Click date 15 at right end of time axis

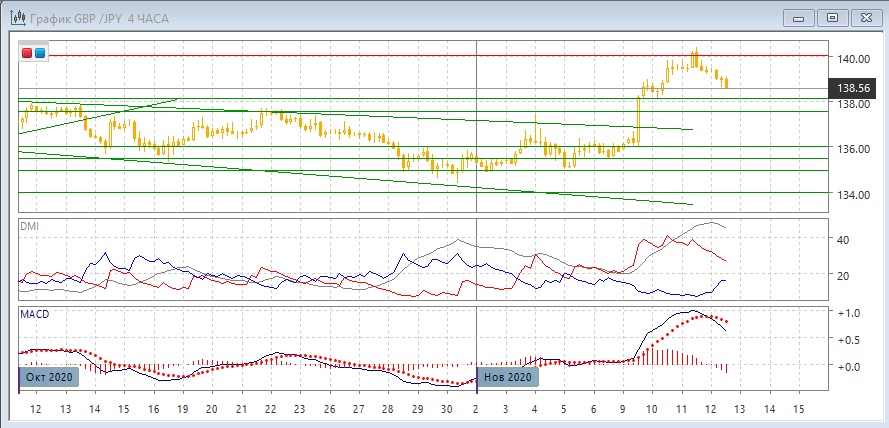pos(797,410)
